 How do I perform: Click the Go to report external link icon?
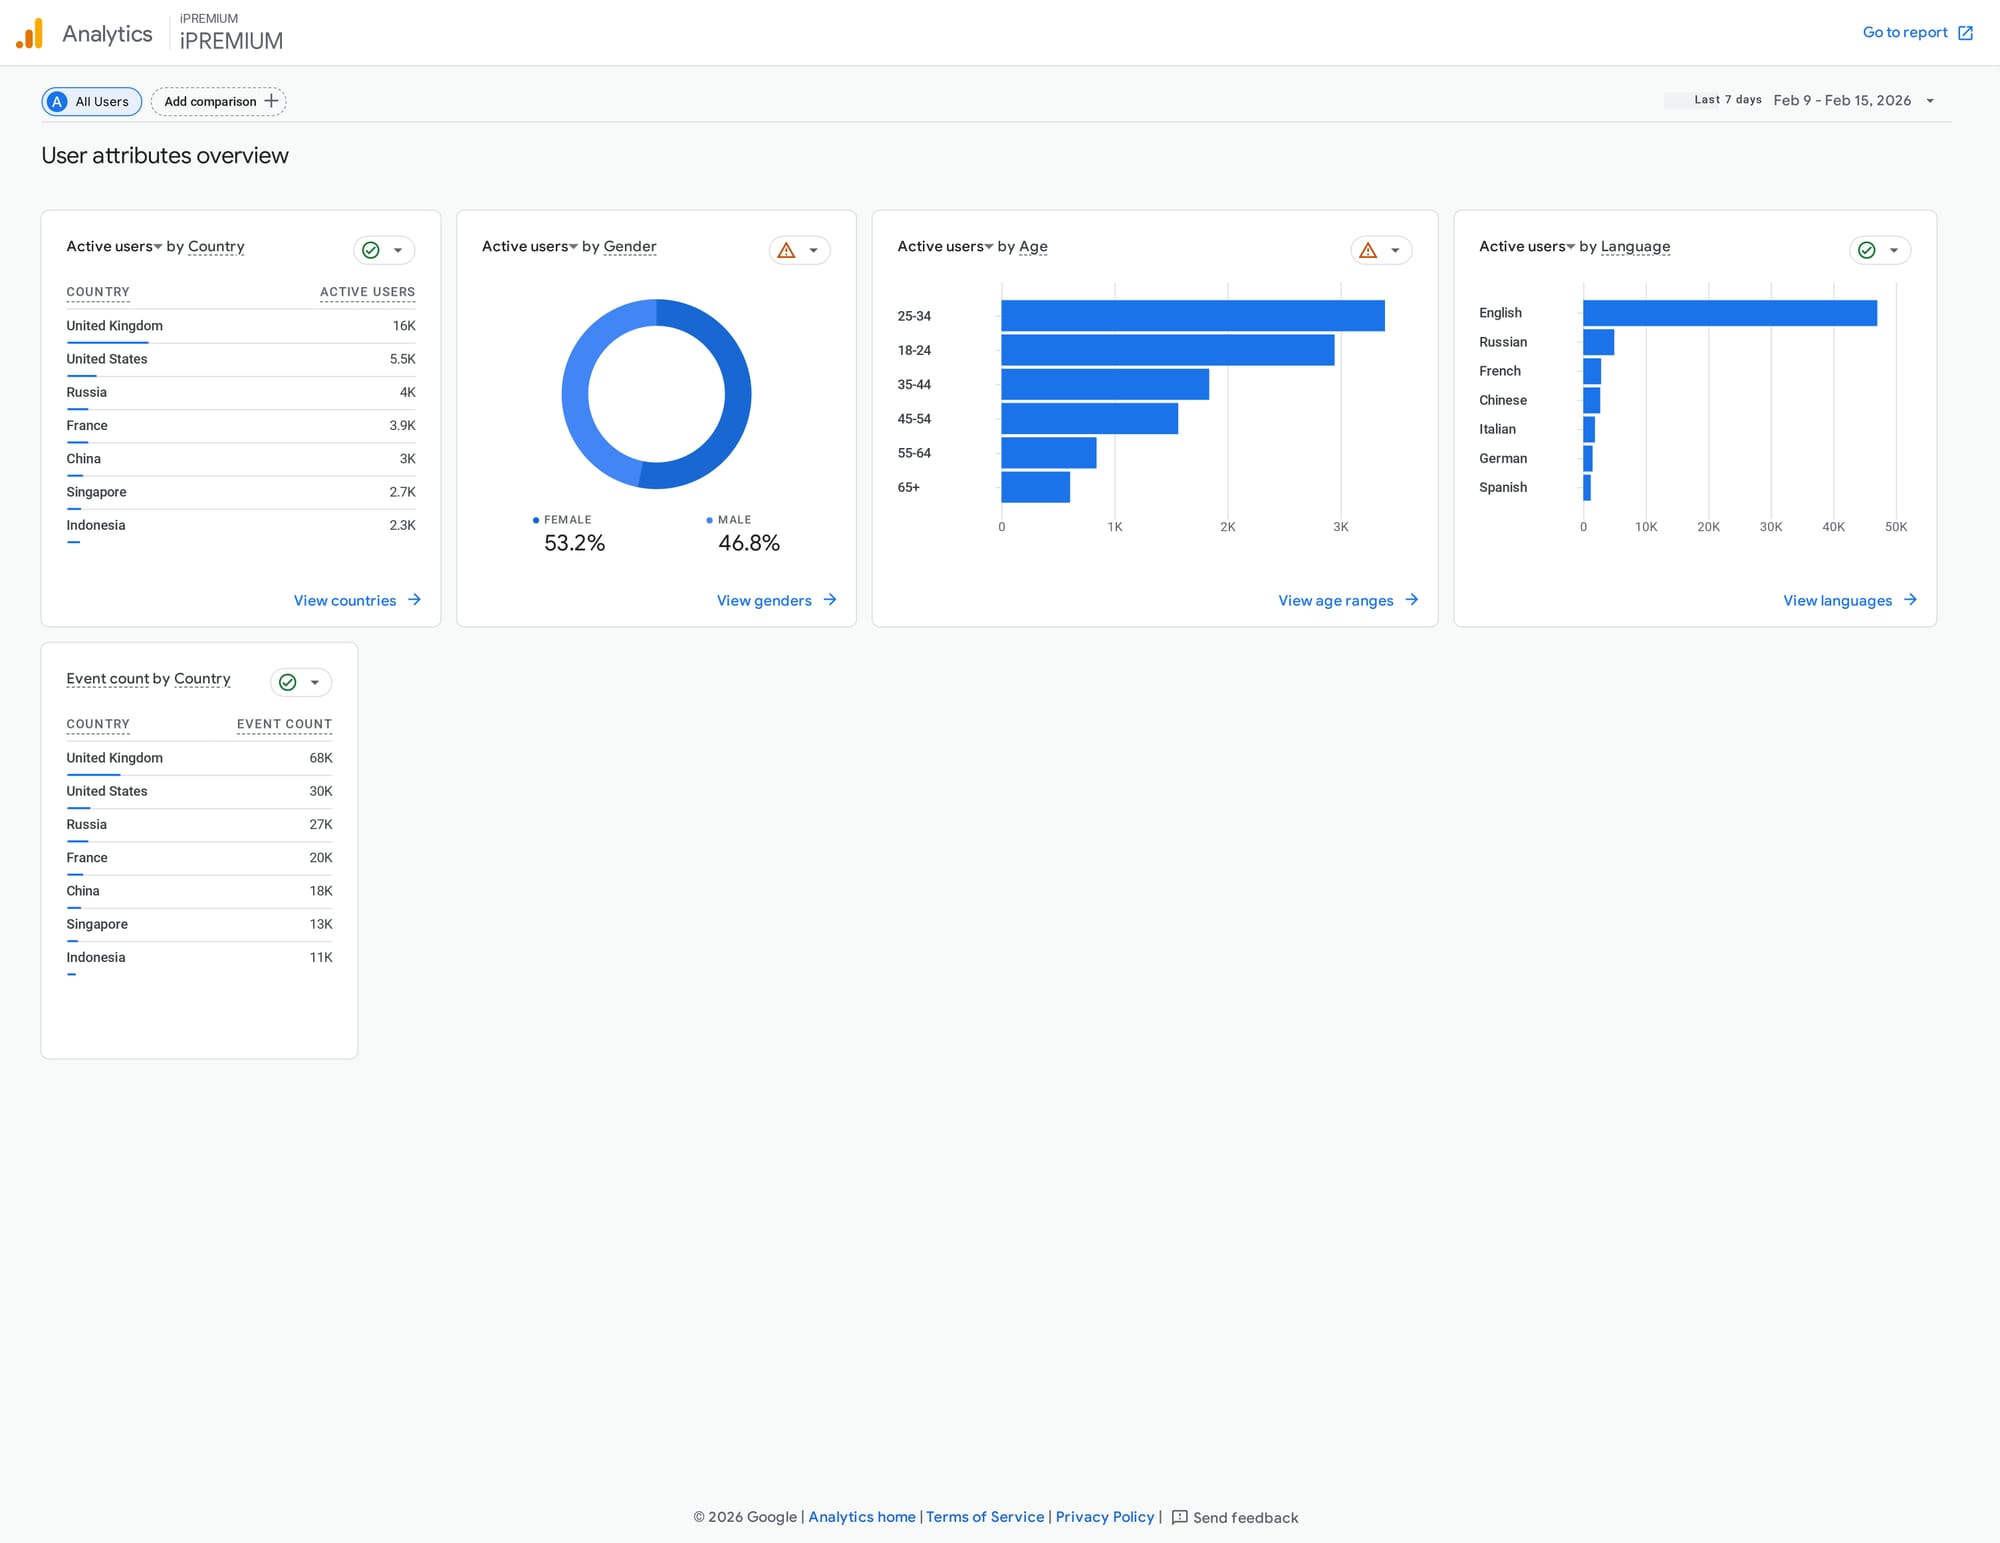[1965, 33]
